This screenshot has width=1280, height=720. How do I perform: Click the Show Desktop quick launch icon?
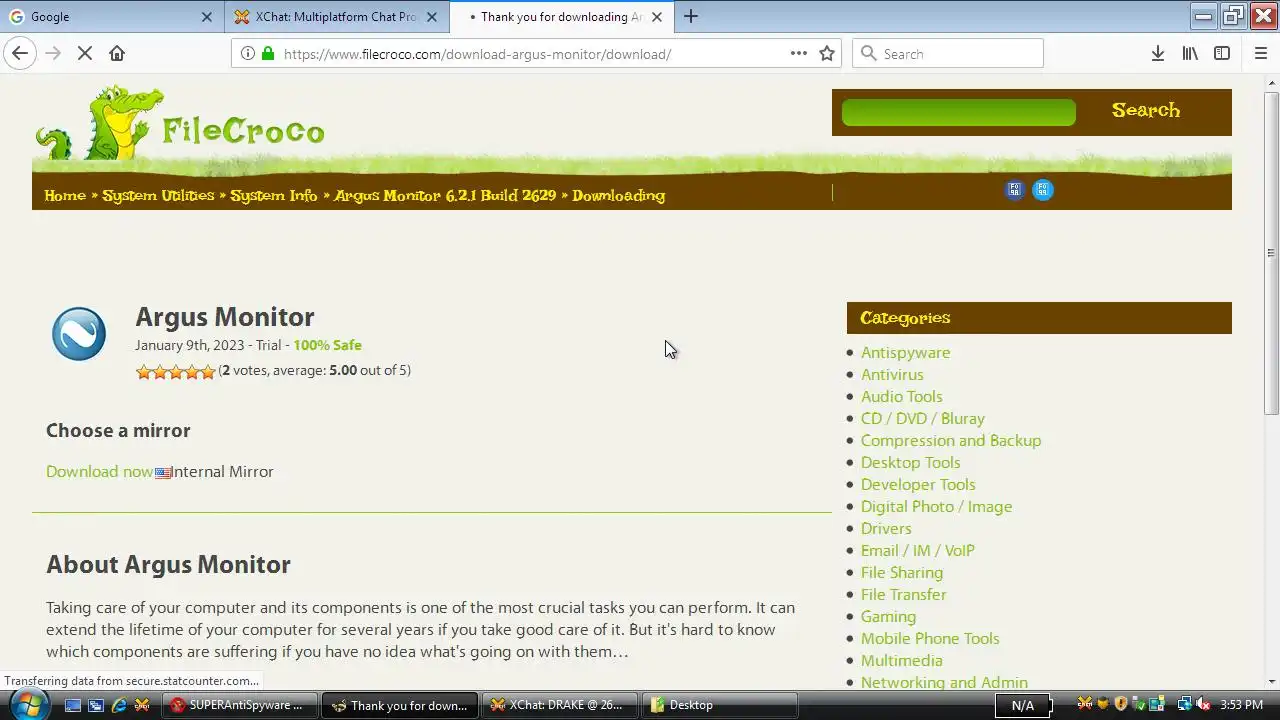click(72, 705)
